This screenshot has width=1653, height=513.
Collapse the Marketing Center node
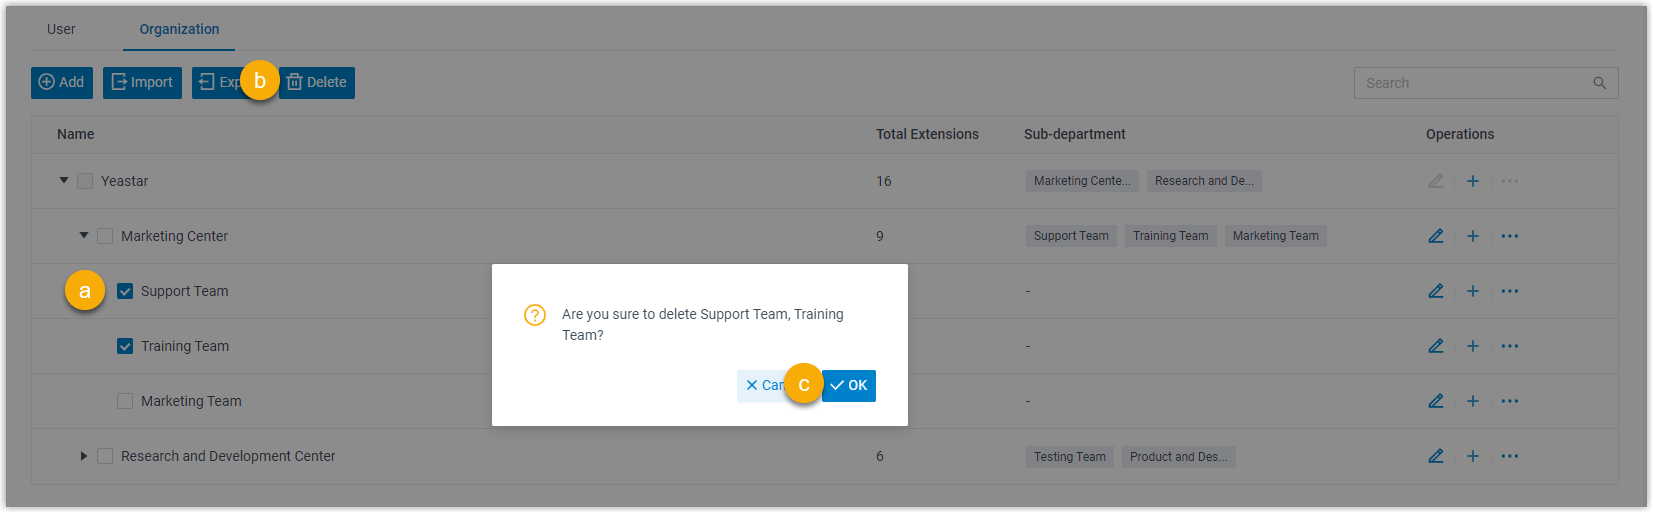pyautogui.click(x=84, y=236)
